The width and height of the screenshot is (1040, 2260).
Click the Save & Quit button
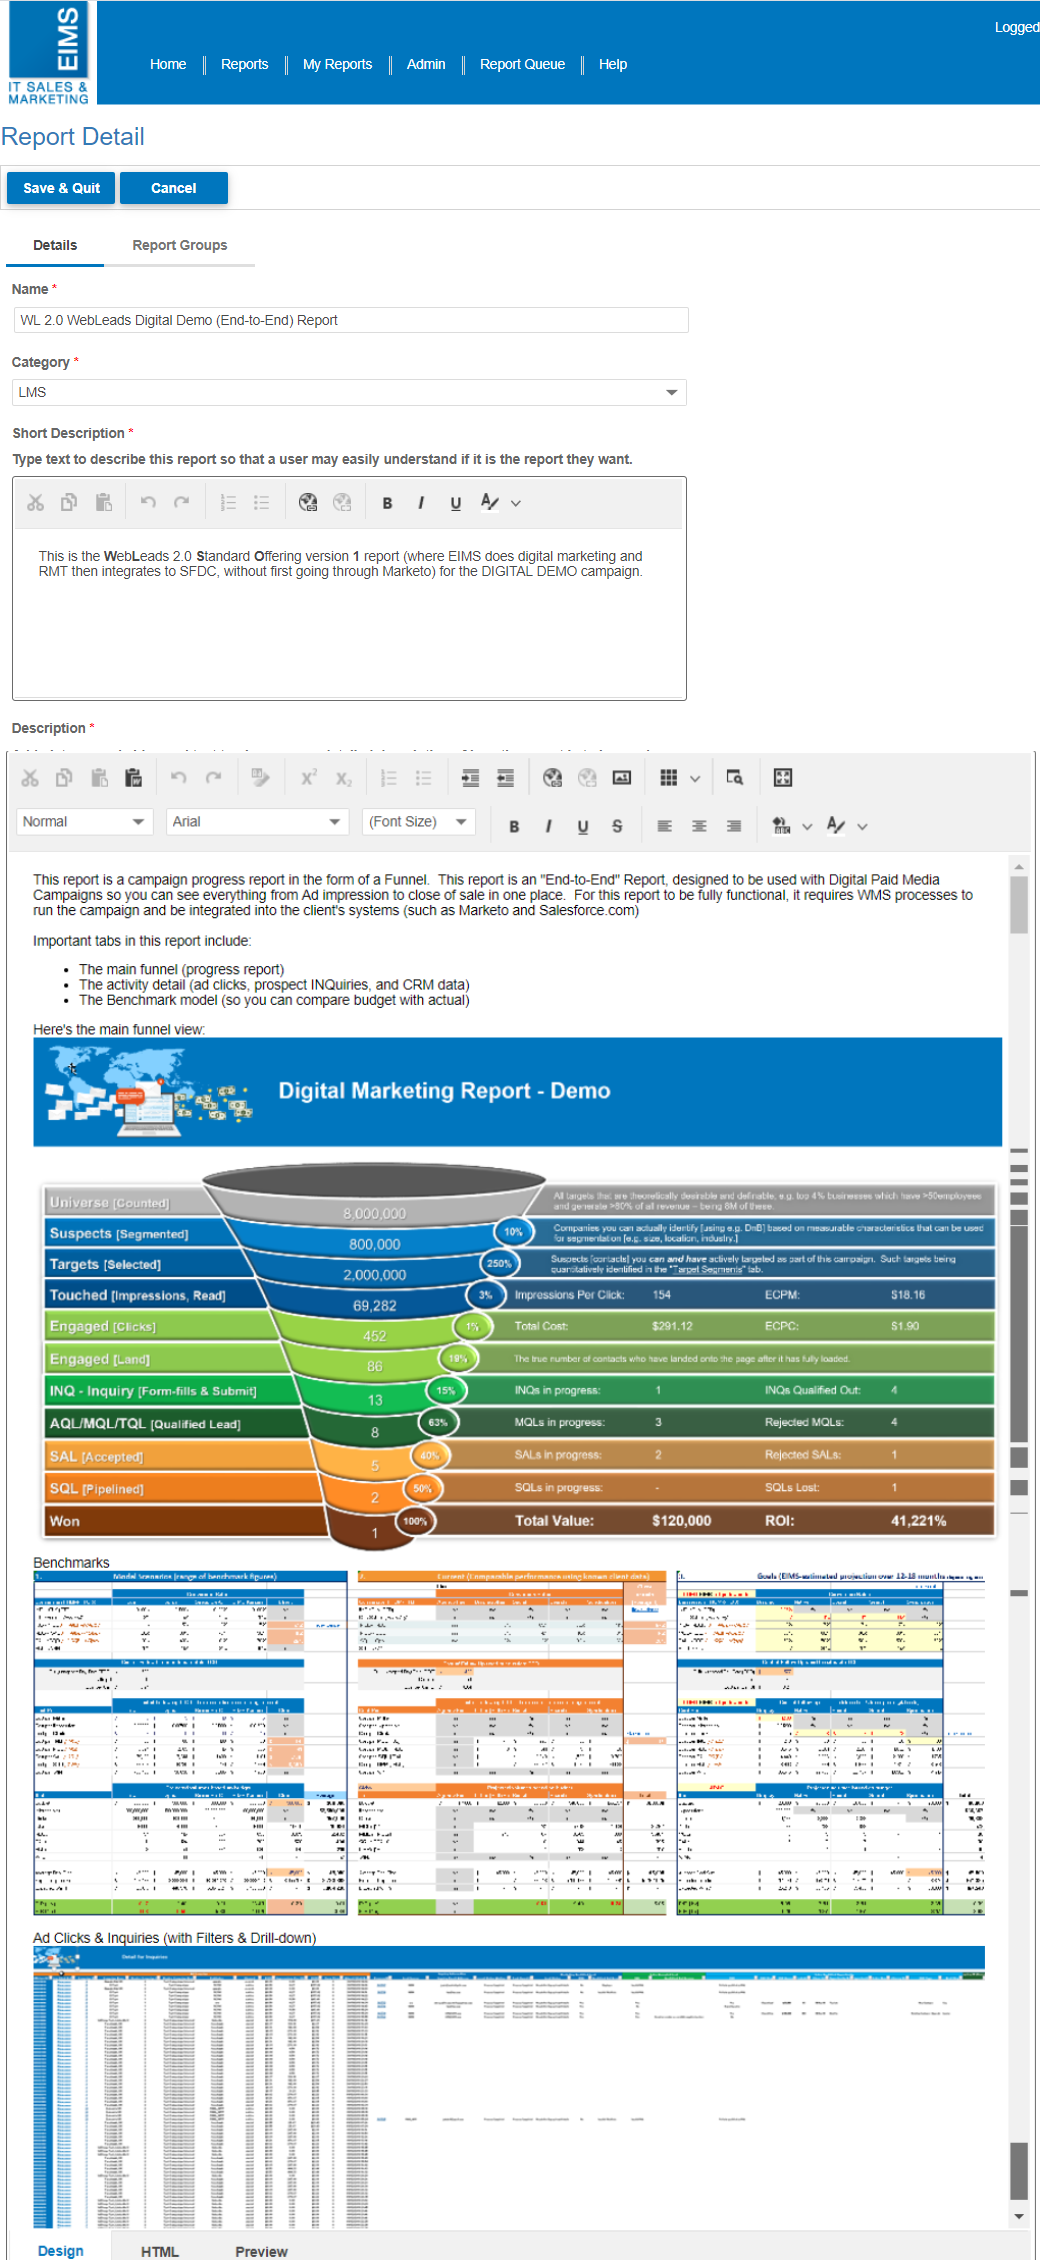tap(61, 188)
